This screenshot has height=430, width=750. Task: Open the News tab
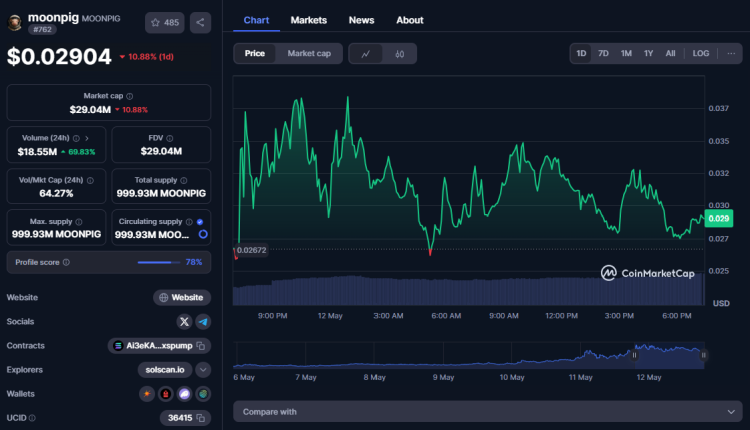[x=362, y=20]
